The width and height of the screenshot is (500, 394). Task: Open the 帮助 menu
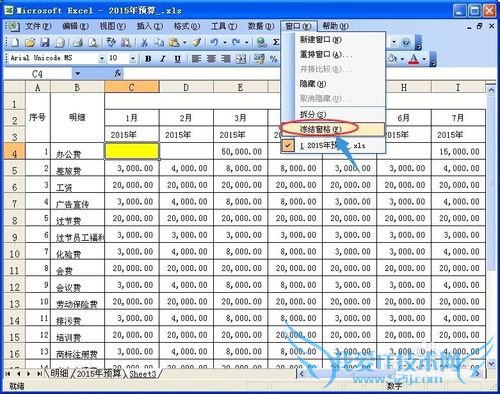[336, 26]
